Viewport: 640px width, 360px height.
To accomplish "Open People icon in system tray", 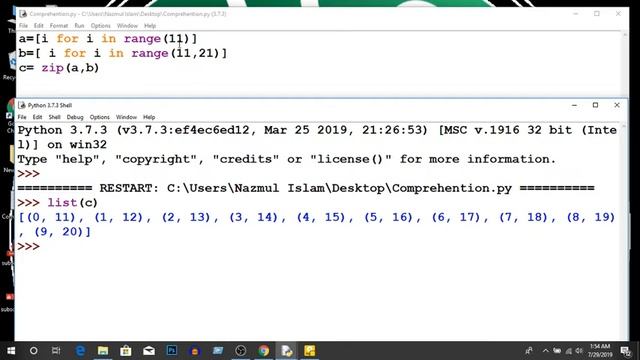I will (x=529, y=351).
